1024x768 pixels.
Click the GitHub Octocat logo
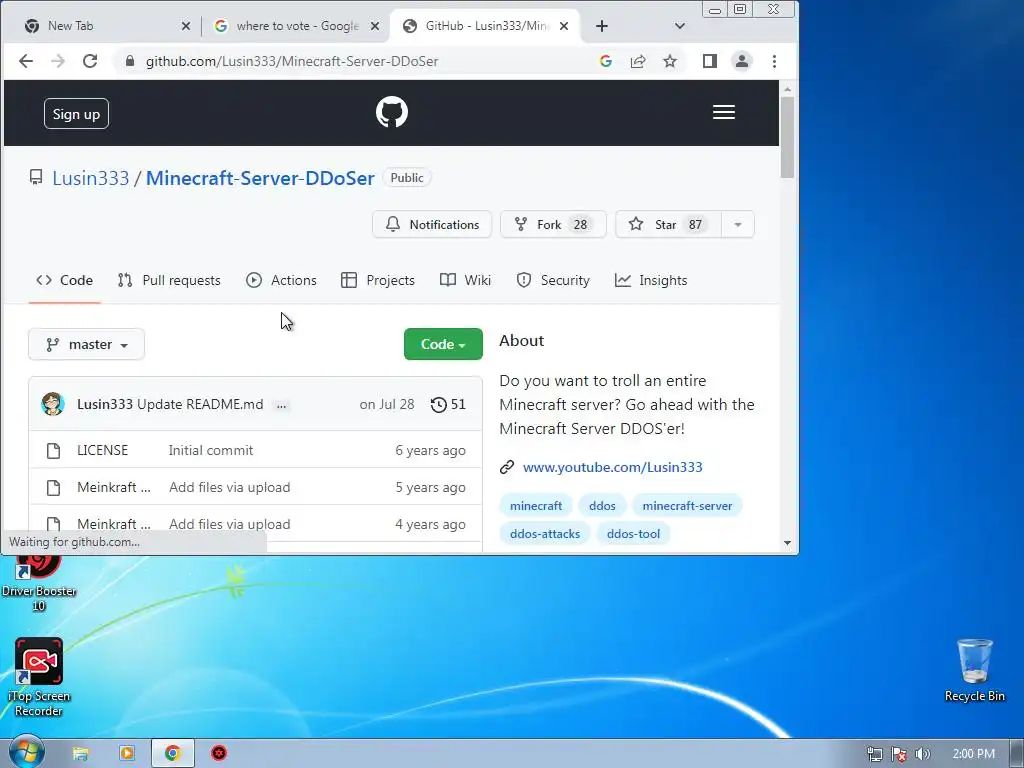[392, 112]
